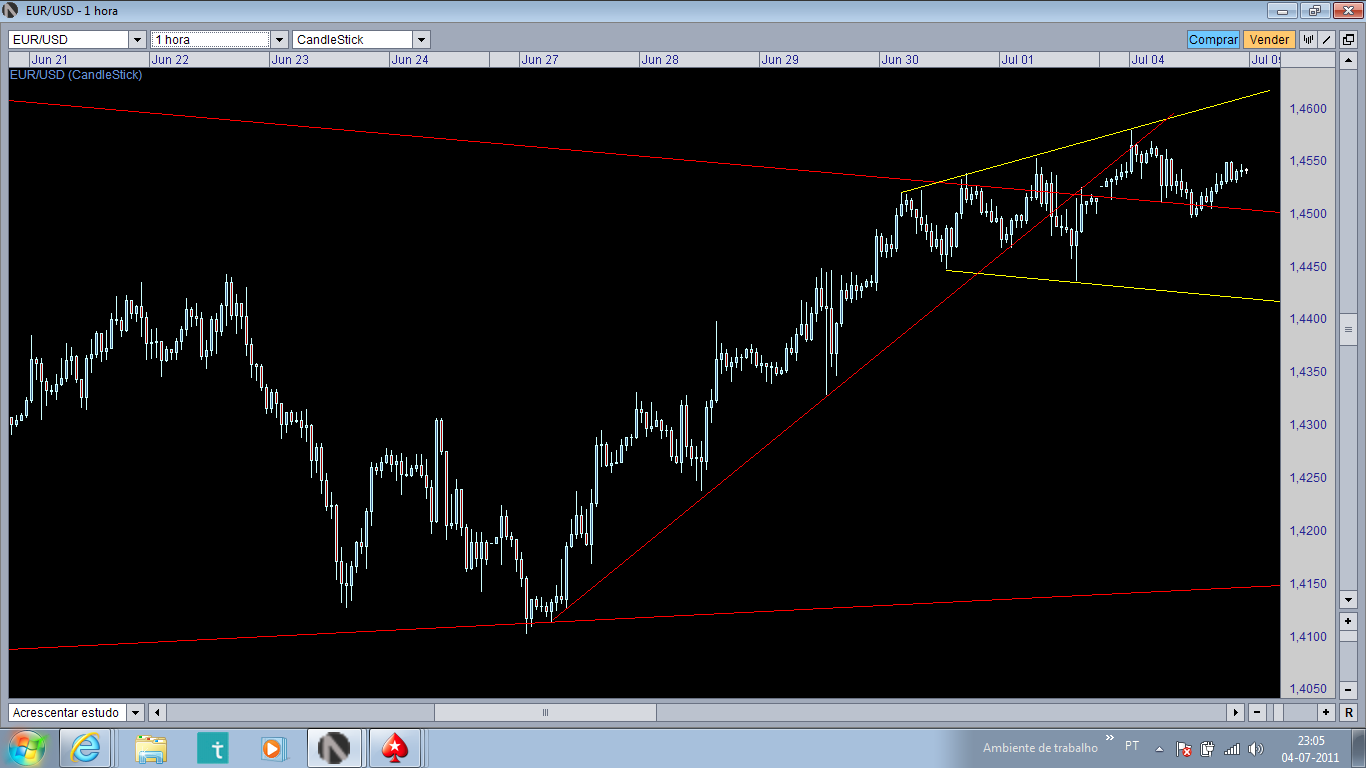This screenshot has height=768, width=1366.
Task: Click the Jun 27 date header
Action: (x=540, y=59)
